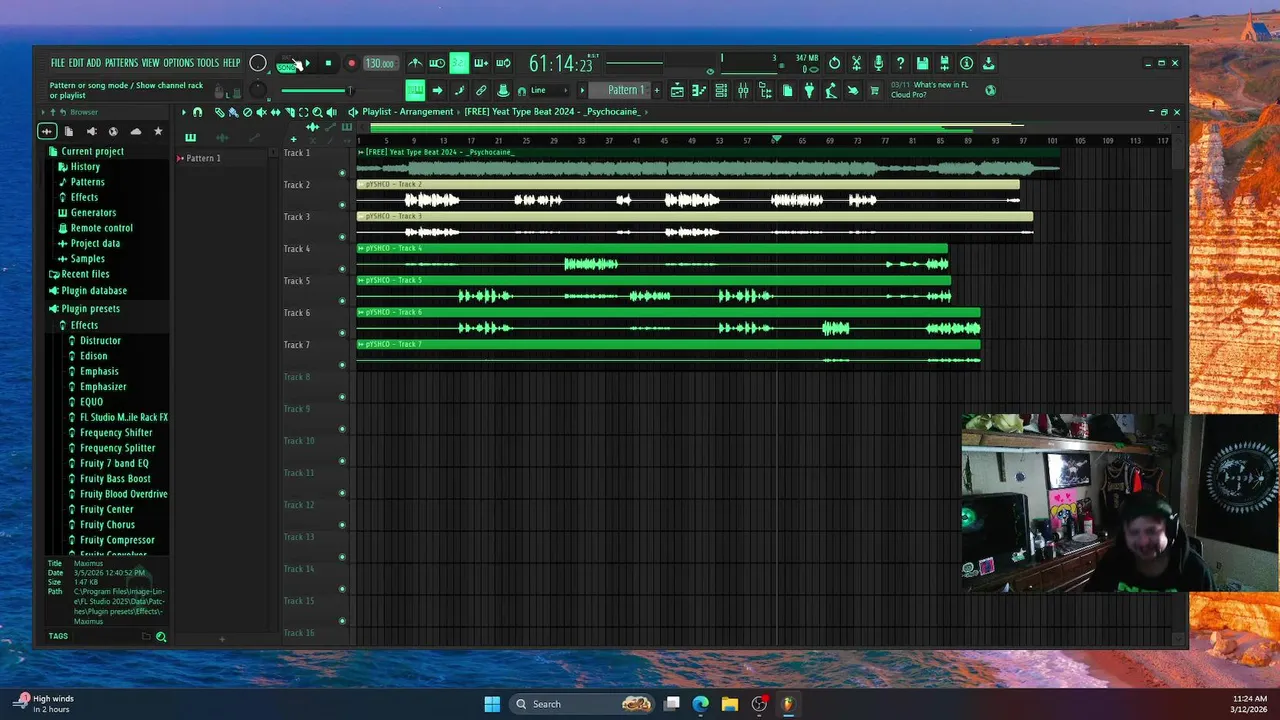Open Windows Start button on taskbar

click(492, 704)
